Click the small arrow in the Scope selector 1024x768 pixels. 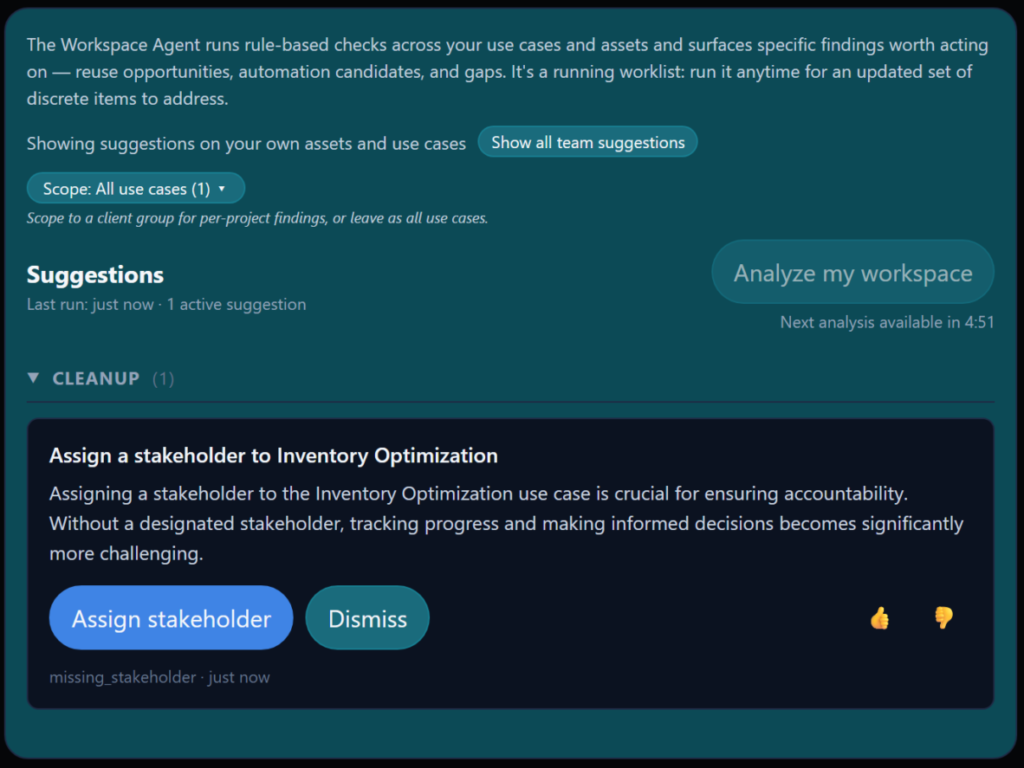point(222,189)
